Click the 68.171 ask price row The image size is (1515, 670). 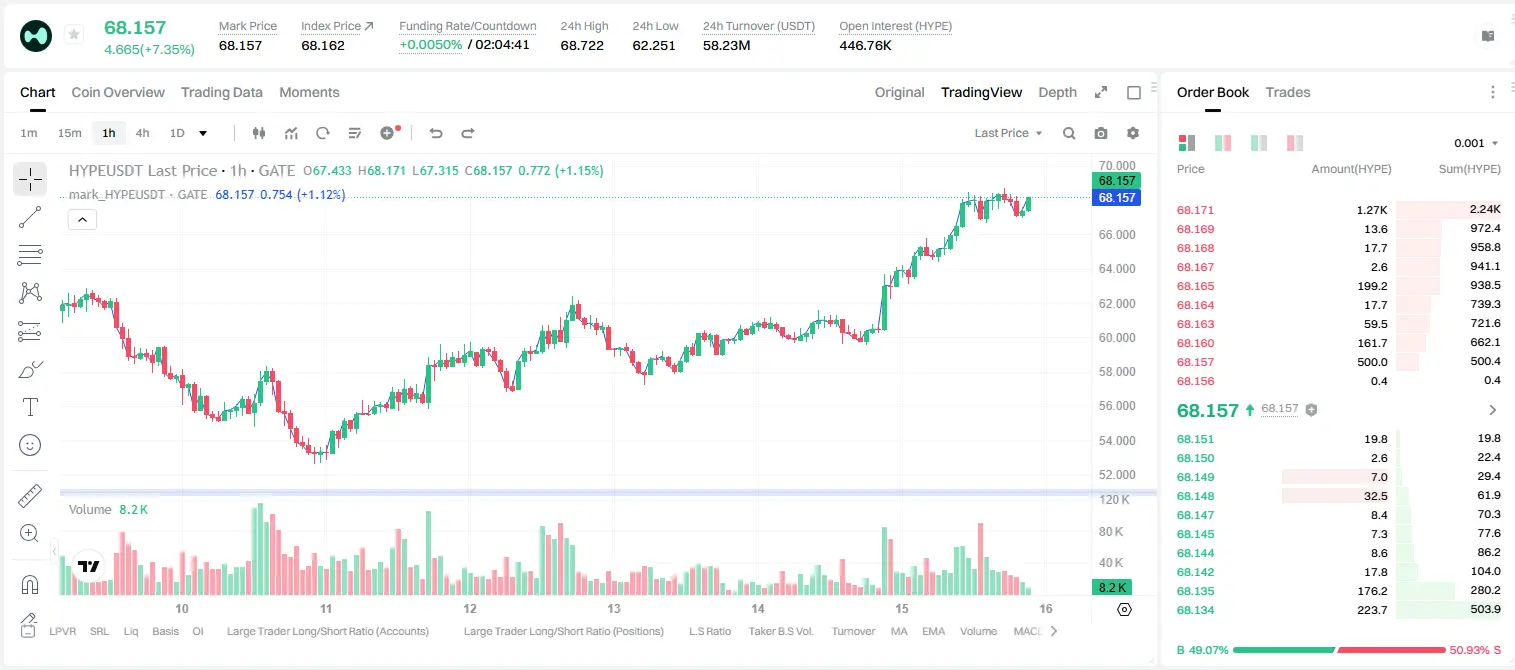[1338, 210]
